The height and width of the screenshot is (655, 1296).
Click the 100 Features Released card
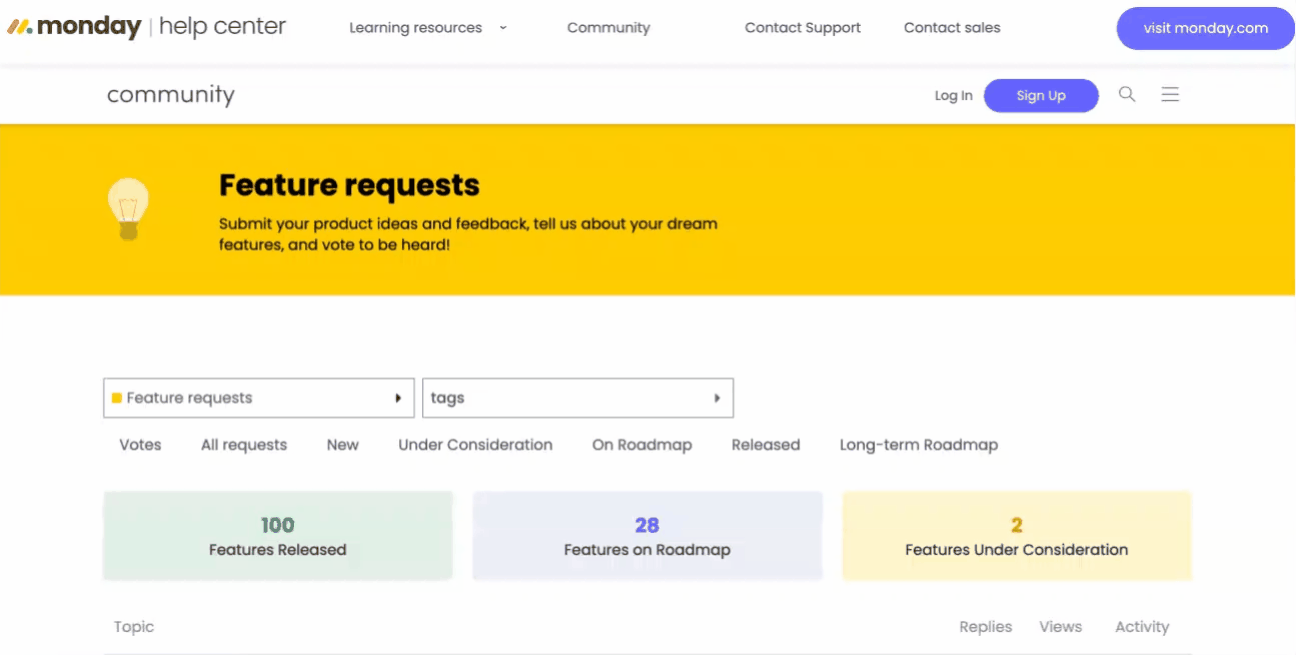coord(278,536)
